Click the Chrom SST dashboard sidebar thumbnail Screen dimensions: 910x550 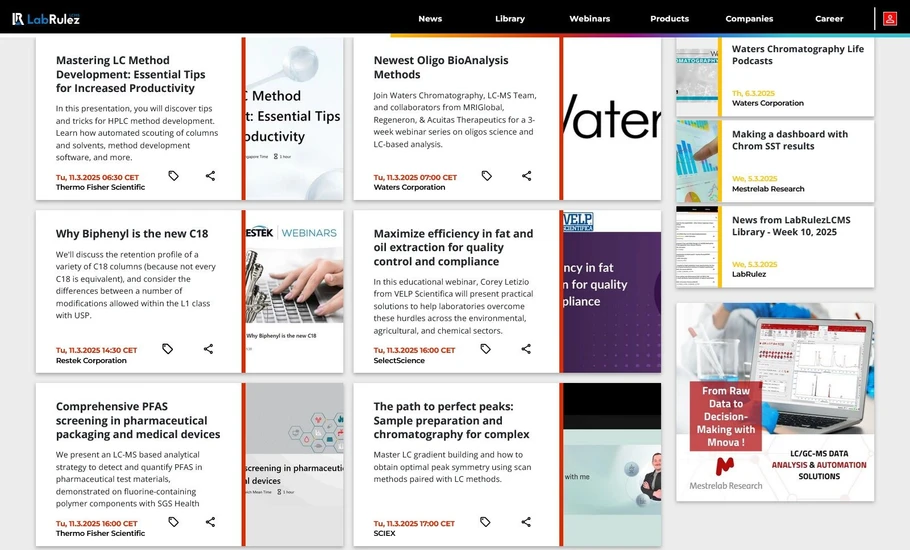pyautogui.click(x=697, y=161)
